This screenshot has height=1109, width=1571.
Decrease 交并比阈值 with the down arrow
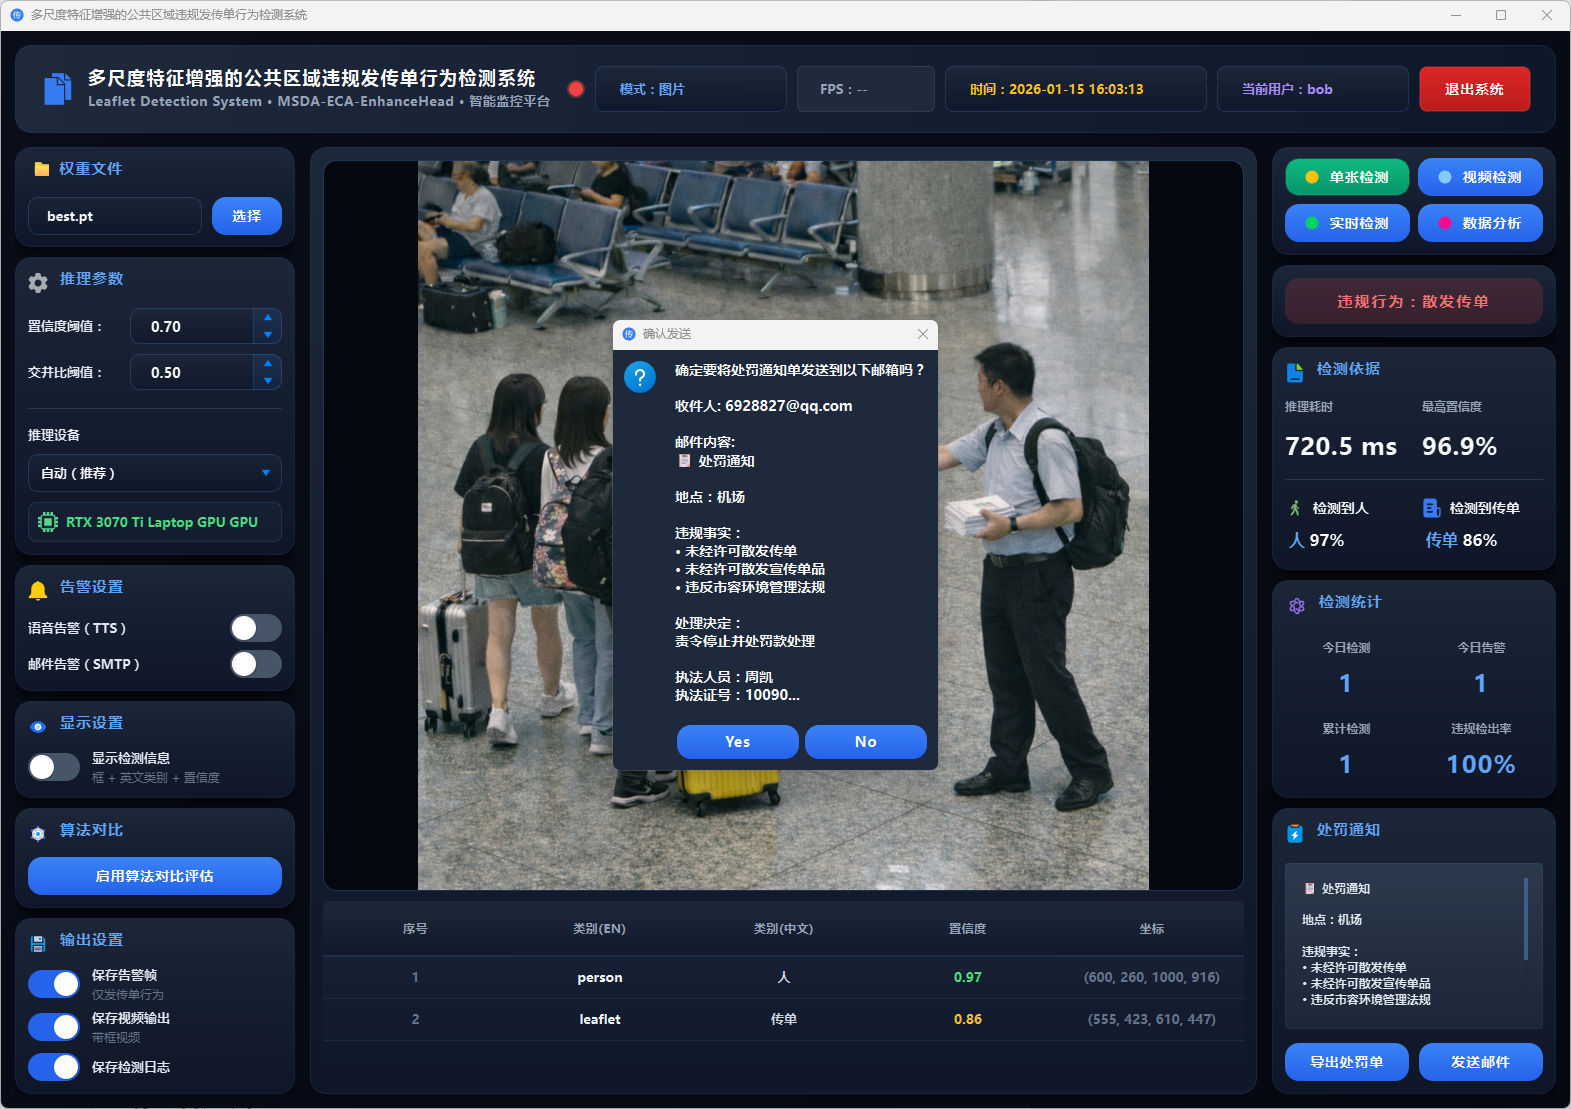[x=267, y=381]
